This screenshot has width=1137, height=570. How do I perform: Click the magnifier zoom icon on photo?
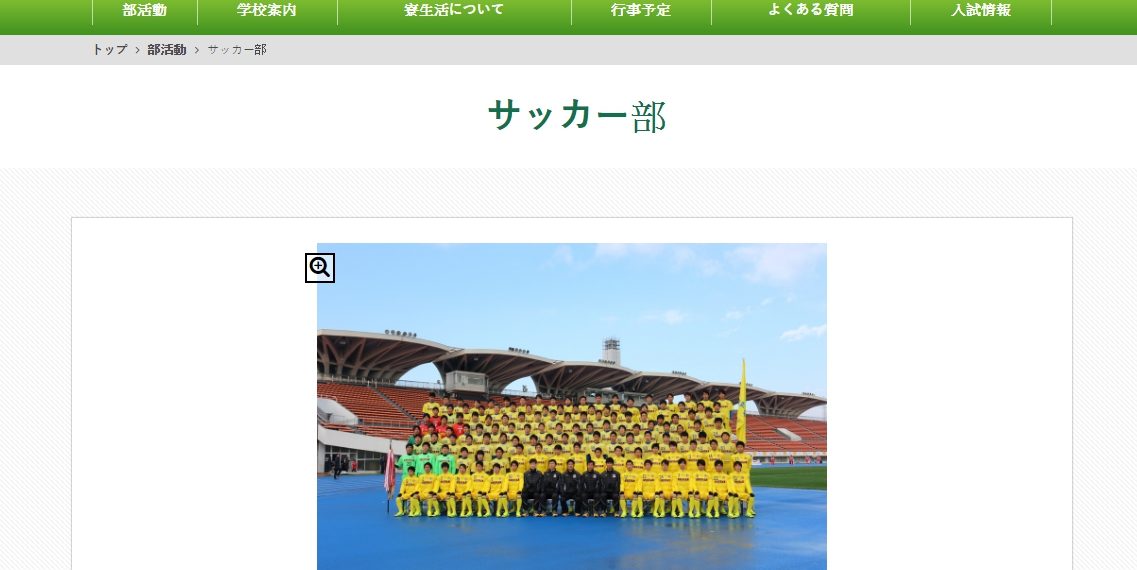[320, 268]
